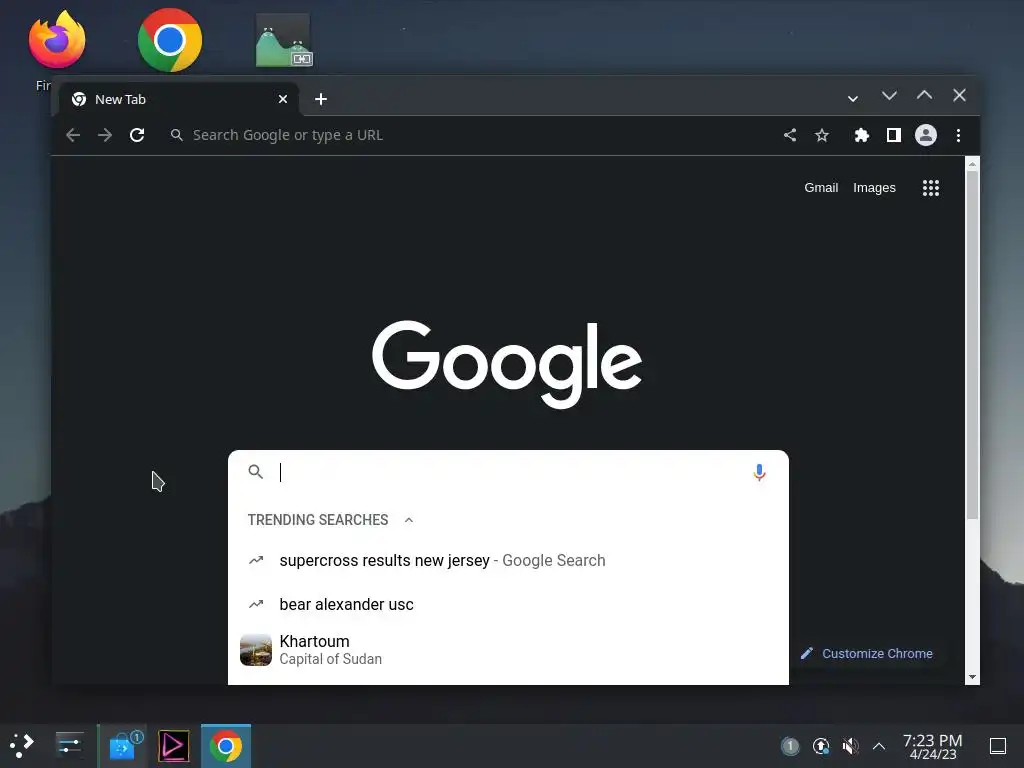
Task: Open the Discover store taskbar icon
Action: (x=123, y=746)
